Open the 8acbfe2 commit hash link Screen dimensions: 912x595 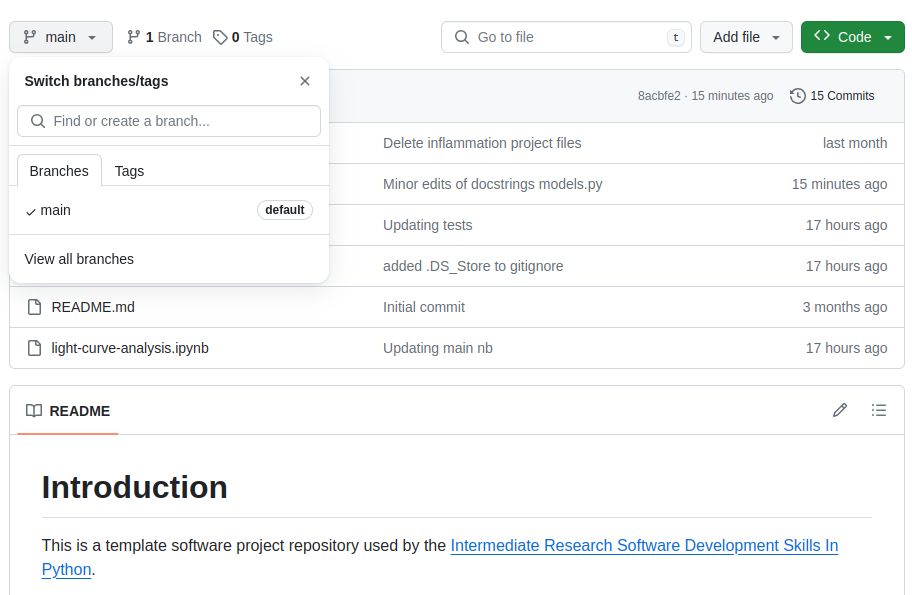[x=659, y=96]
